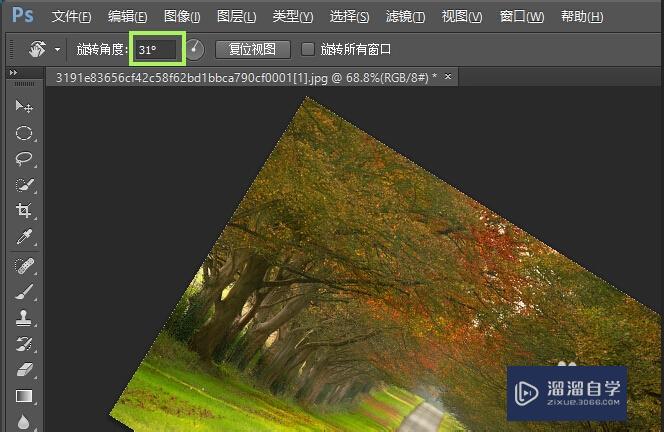
Task: Open the Rotate View tool preset dropdown
Action: (x=57, y=50)
